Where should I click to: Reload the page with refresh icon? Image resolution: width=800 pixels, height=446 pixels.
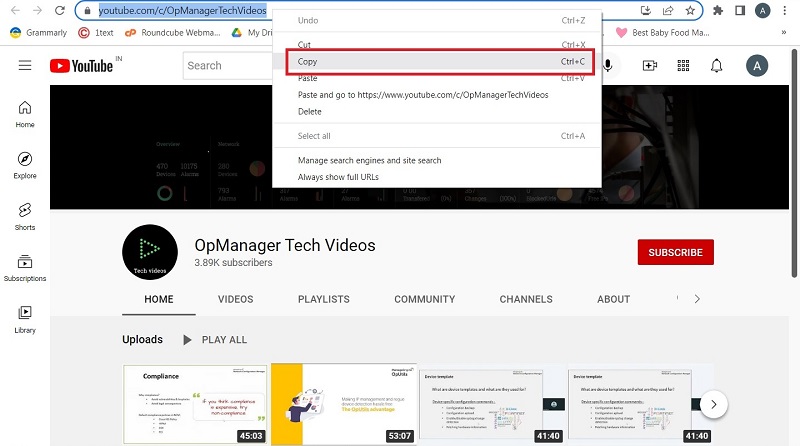tap(60, 10)
